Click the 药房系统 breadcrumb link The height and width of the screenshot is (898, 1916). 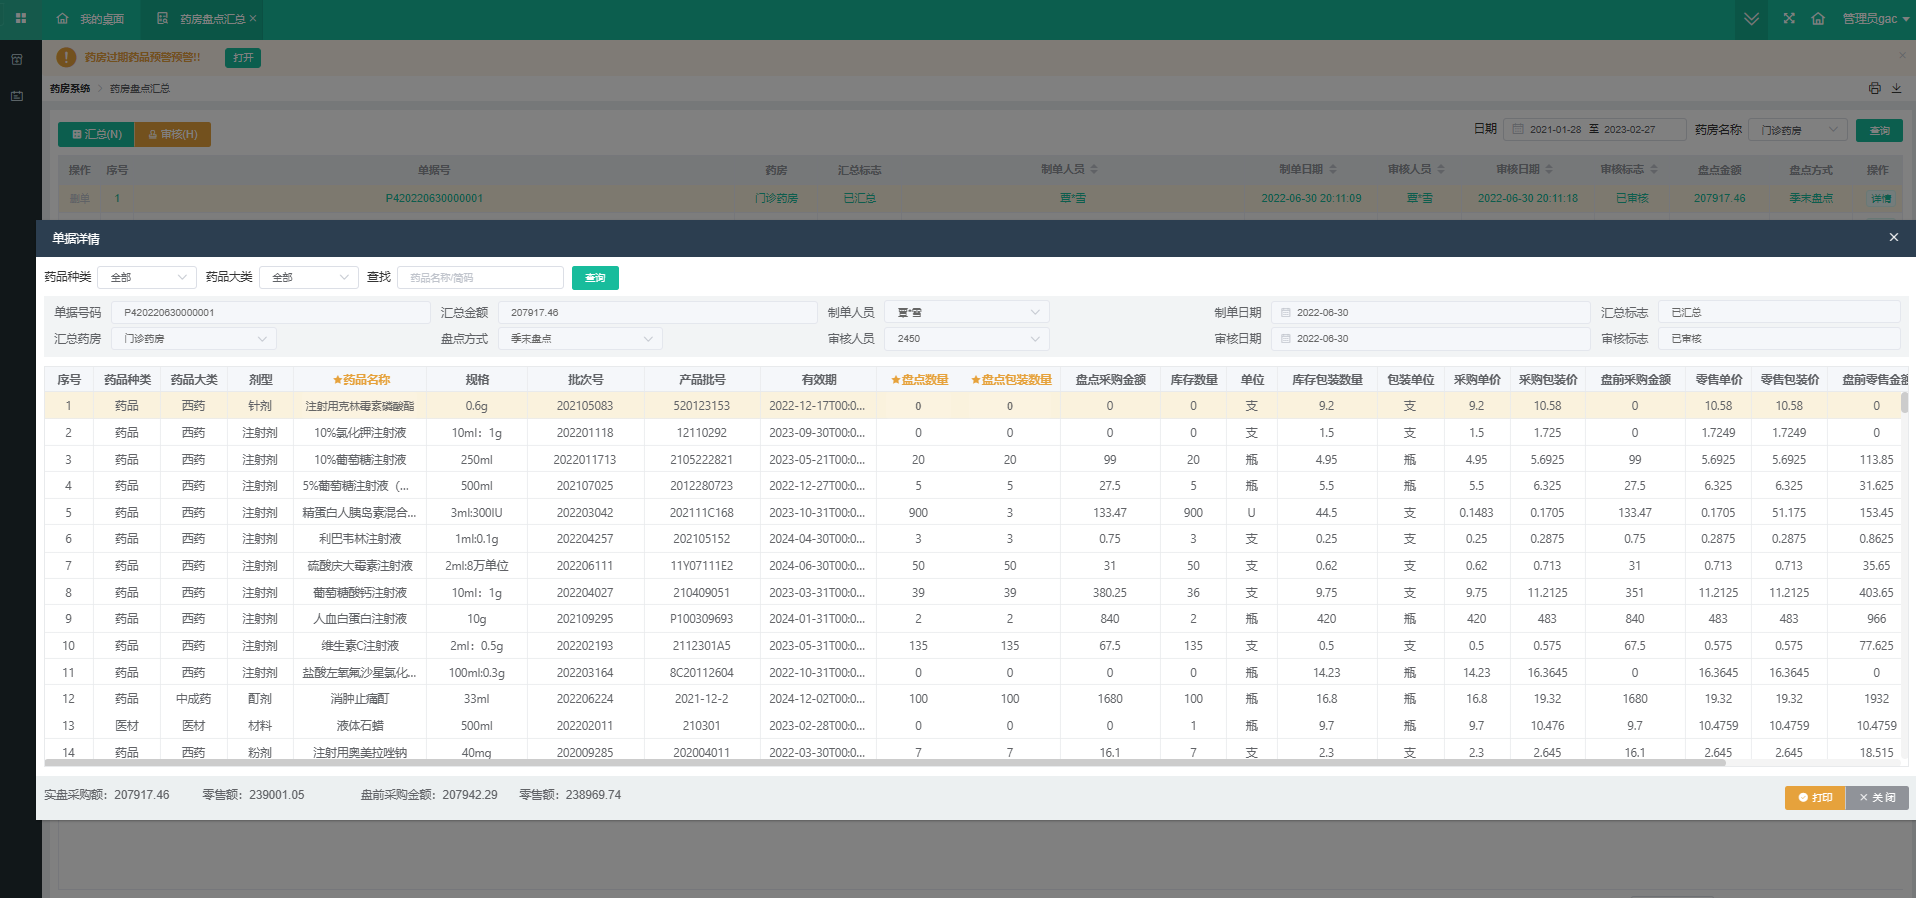[x=70, y=89]
